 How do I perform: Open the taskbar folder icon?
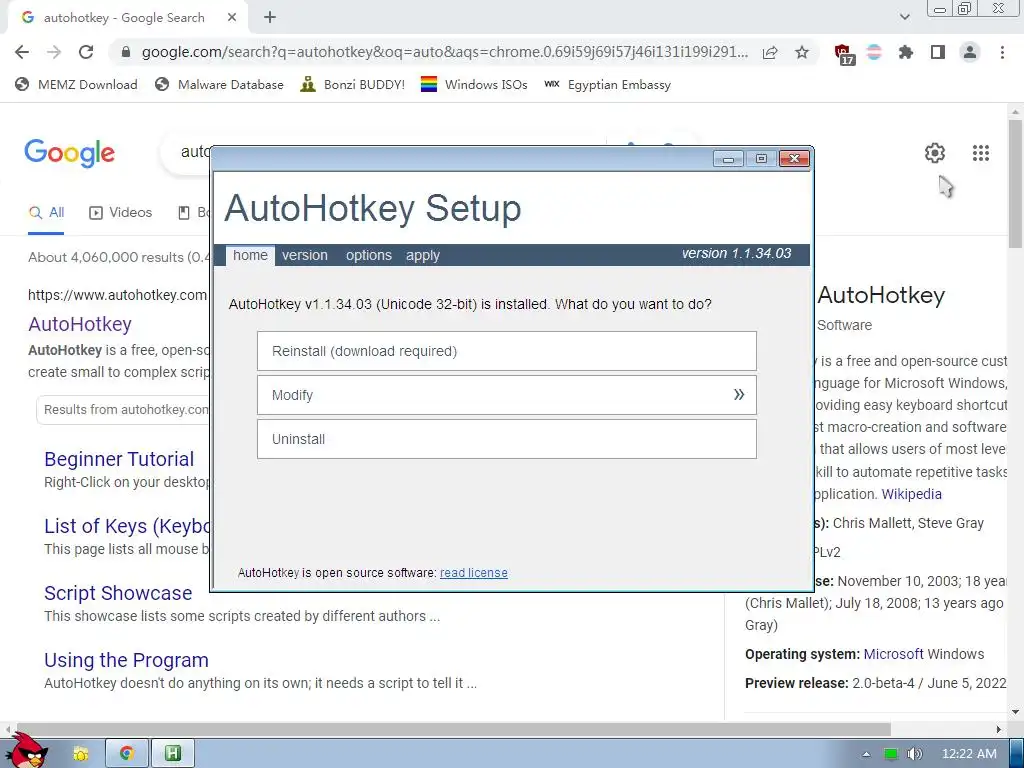click(x=81, y=754)
